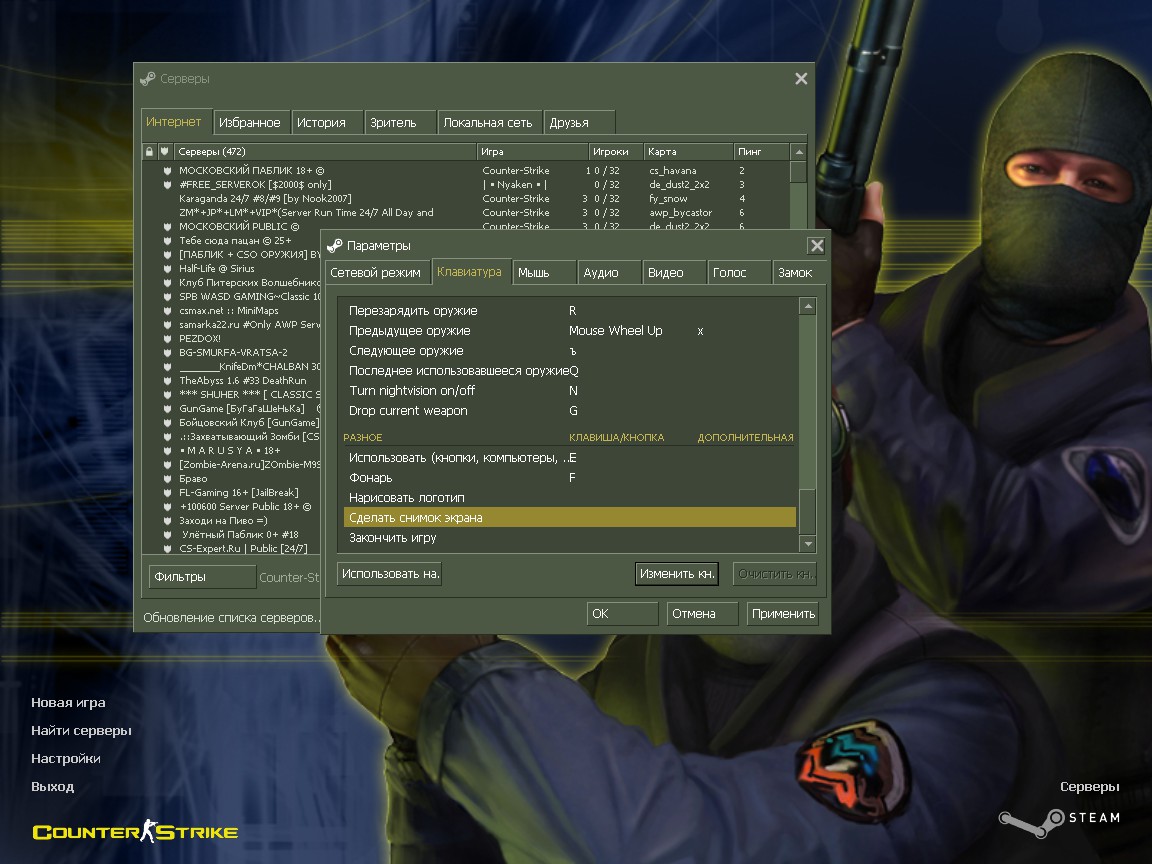Open the История tab
Image resolution: width=1152 pixels, height=864 pixels.
[327, 123]
